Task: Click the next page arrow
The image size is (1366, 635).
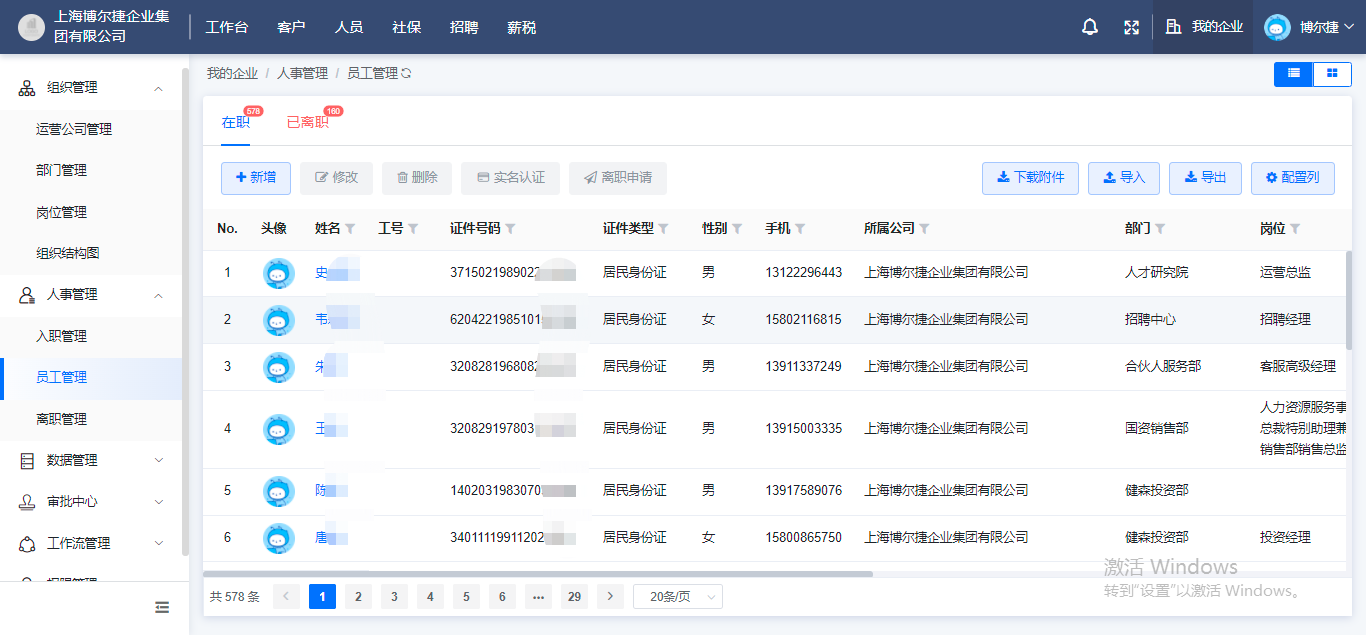Action: point(610,597)
